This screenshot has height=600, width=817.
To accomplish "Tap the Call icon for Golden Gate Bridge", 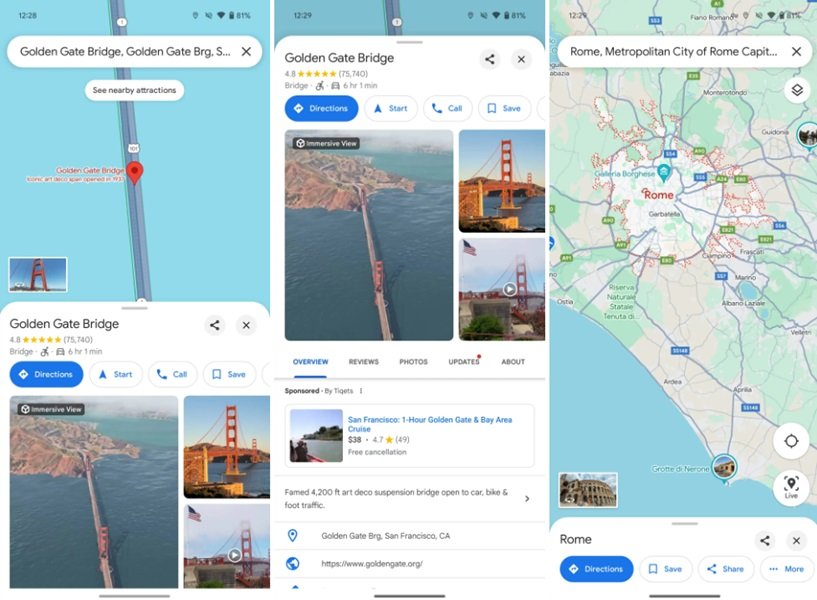I will [x=447, y=108].
